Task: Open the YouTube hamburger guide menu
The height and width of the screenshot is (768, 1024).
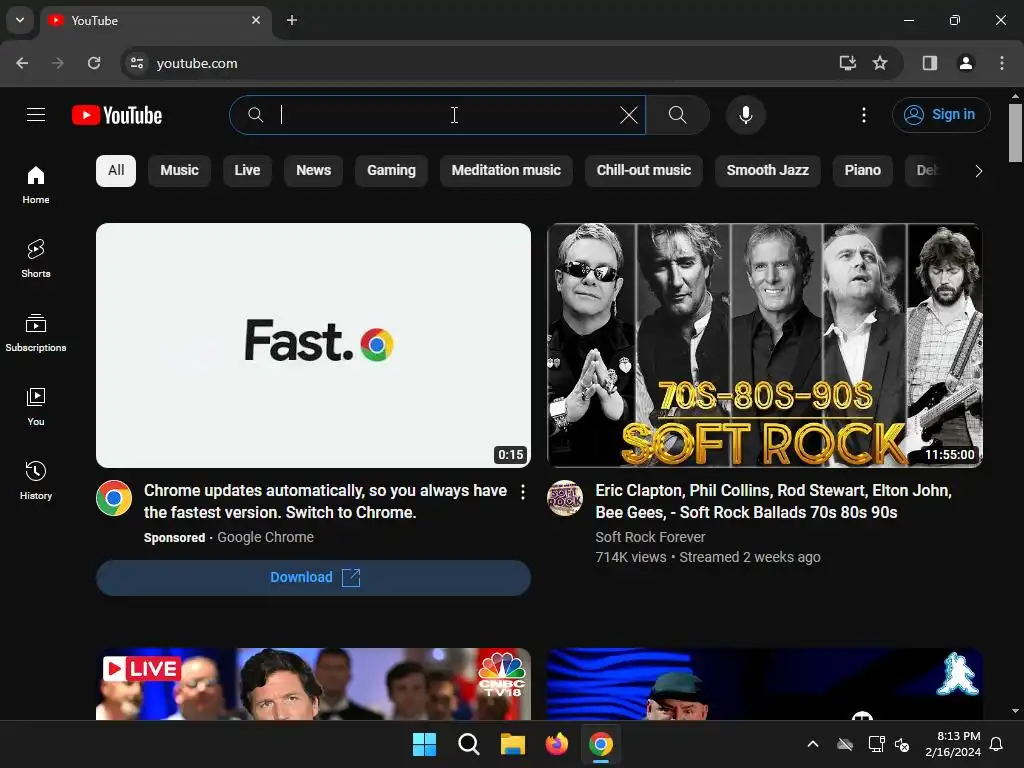Action: [36, 115]
